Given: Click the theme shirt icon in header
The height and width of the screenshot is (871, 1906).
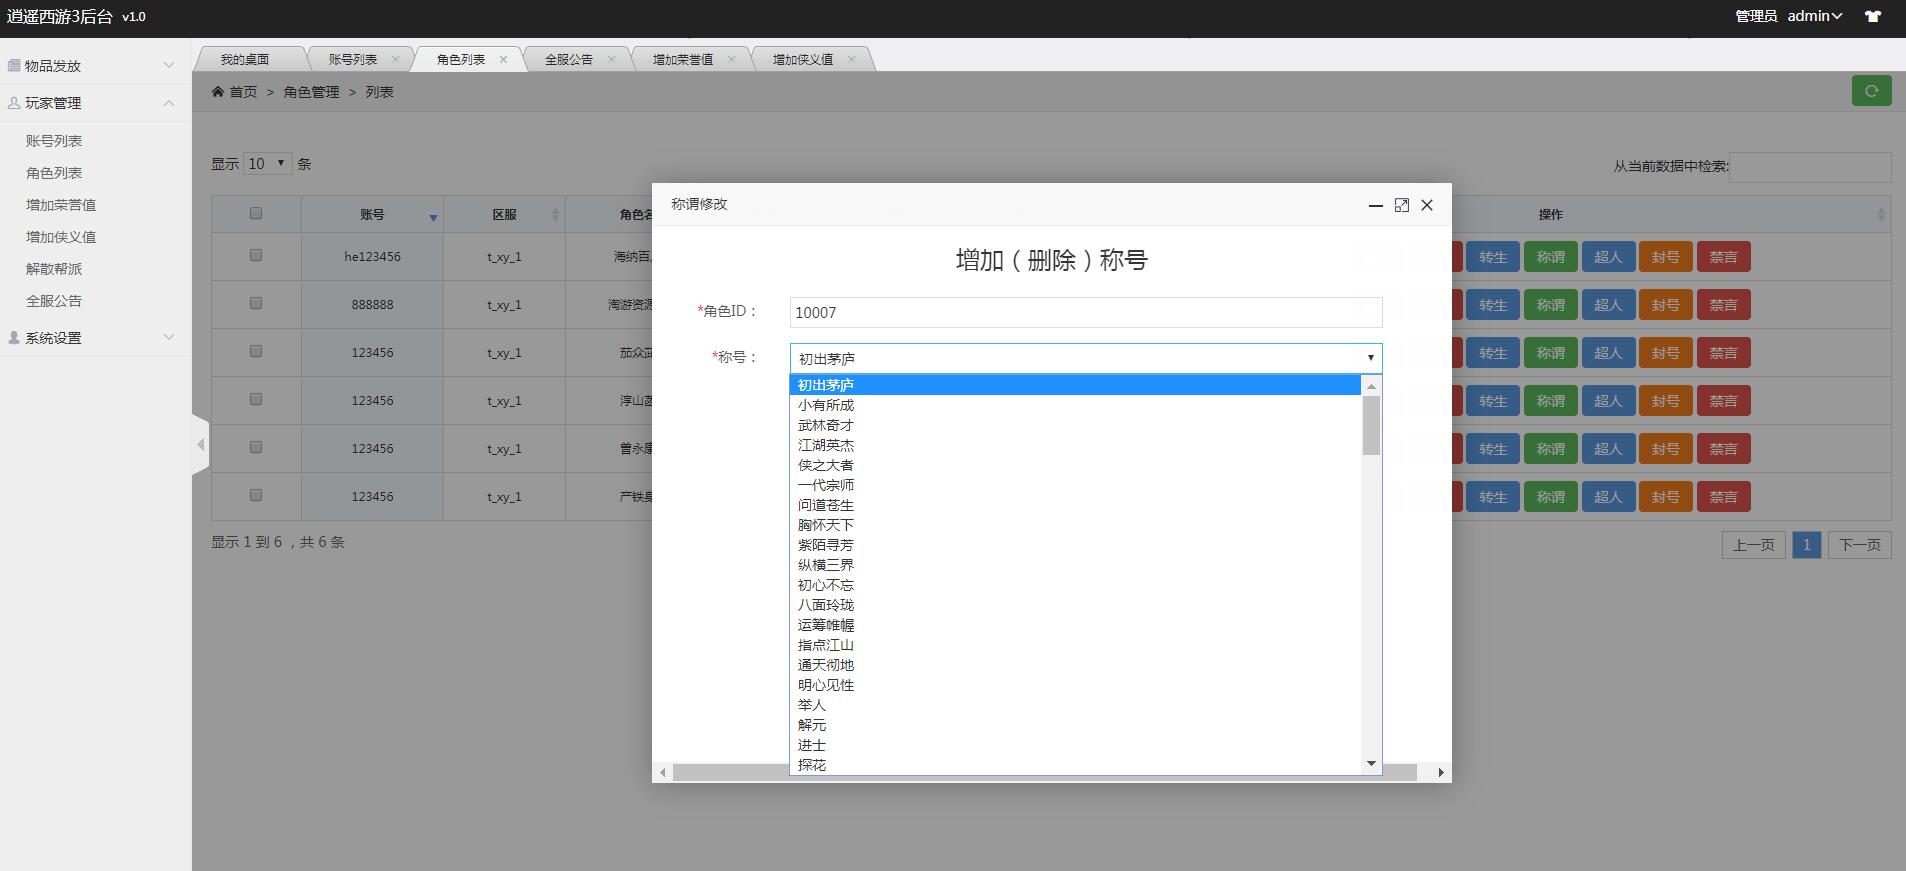Looking at the screenshot, I should coord(1873,16).
